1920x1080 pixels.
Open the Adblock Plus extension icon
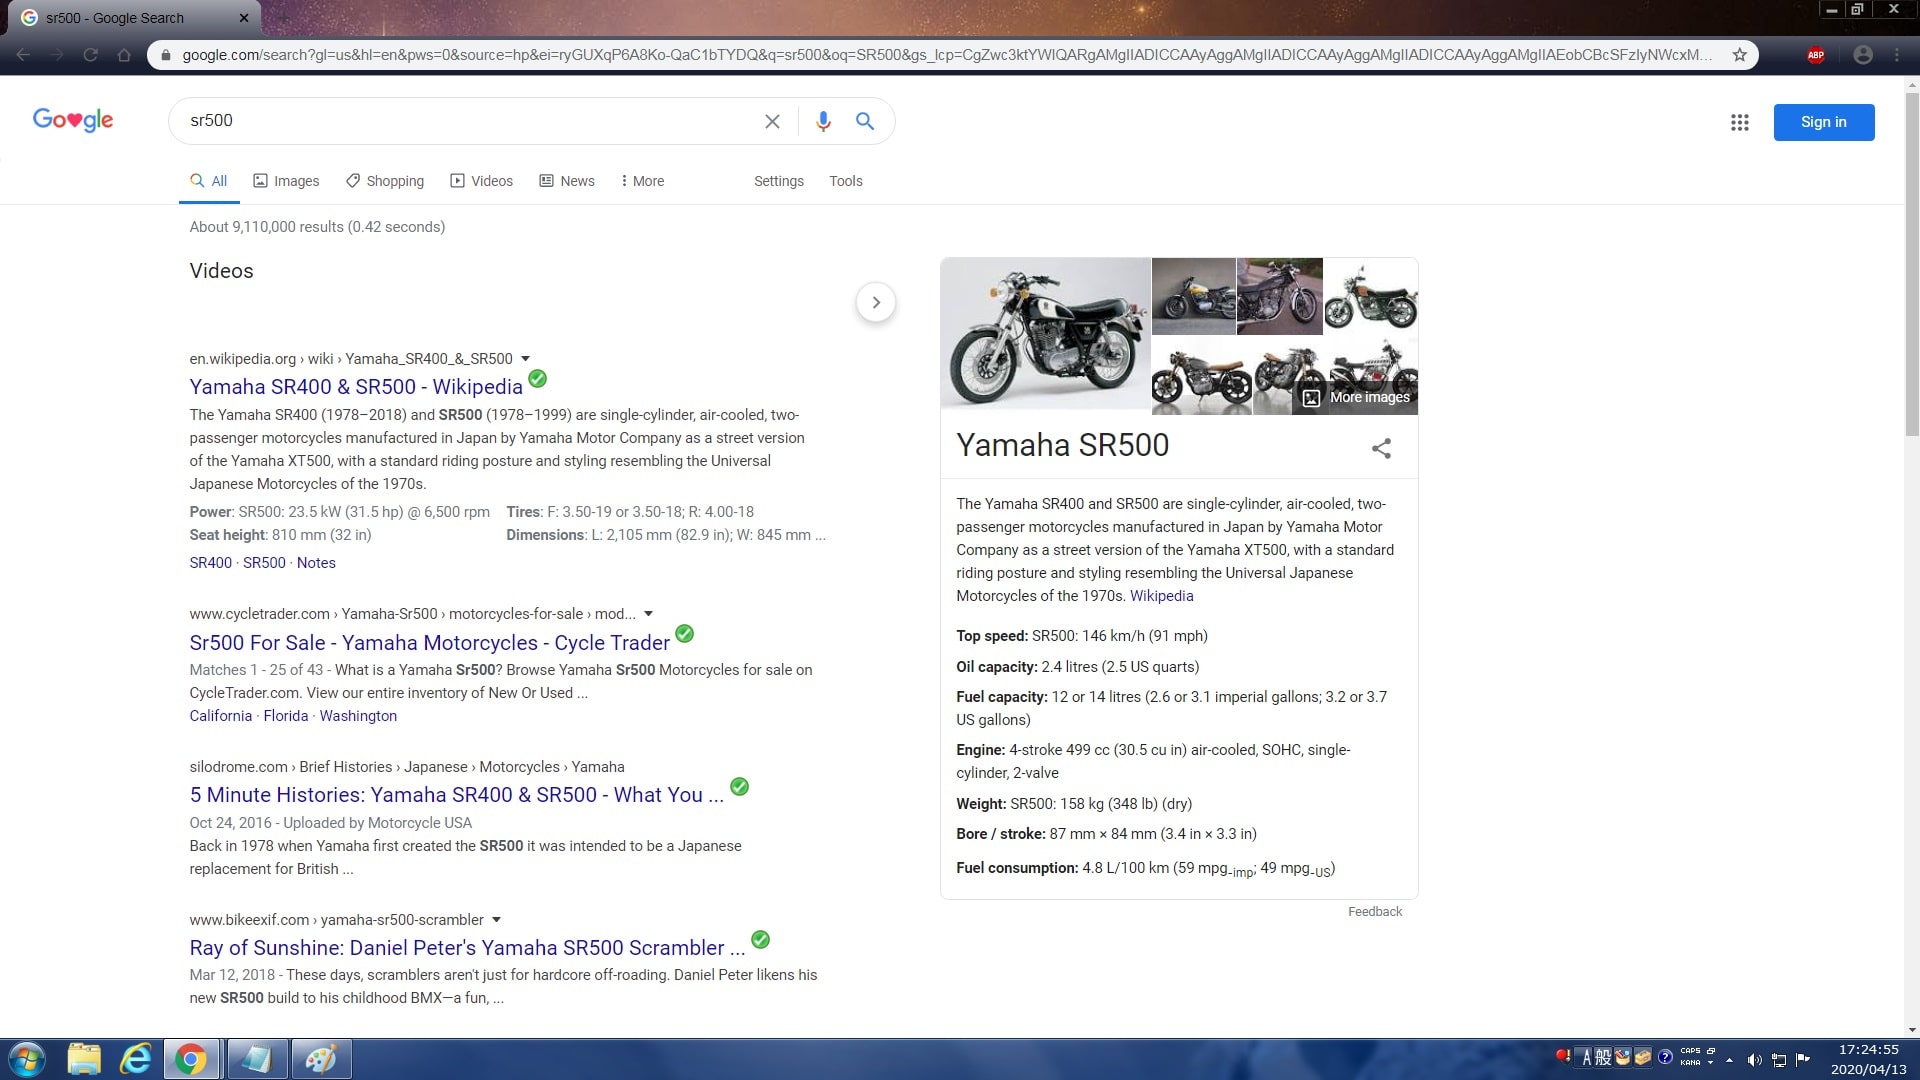[1816, 55]
